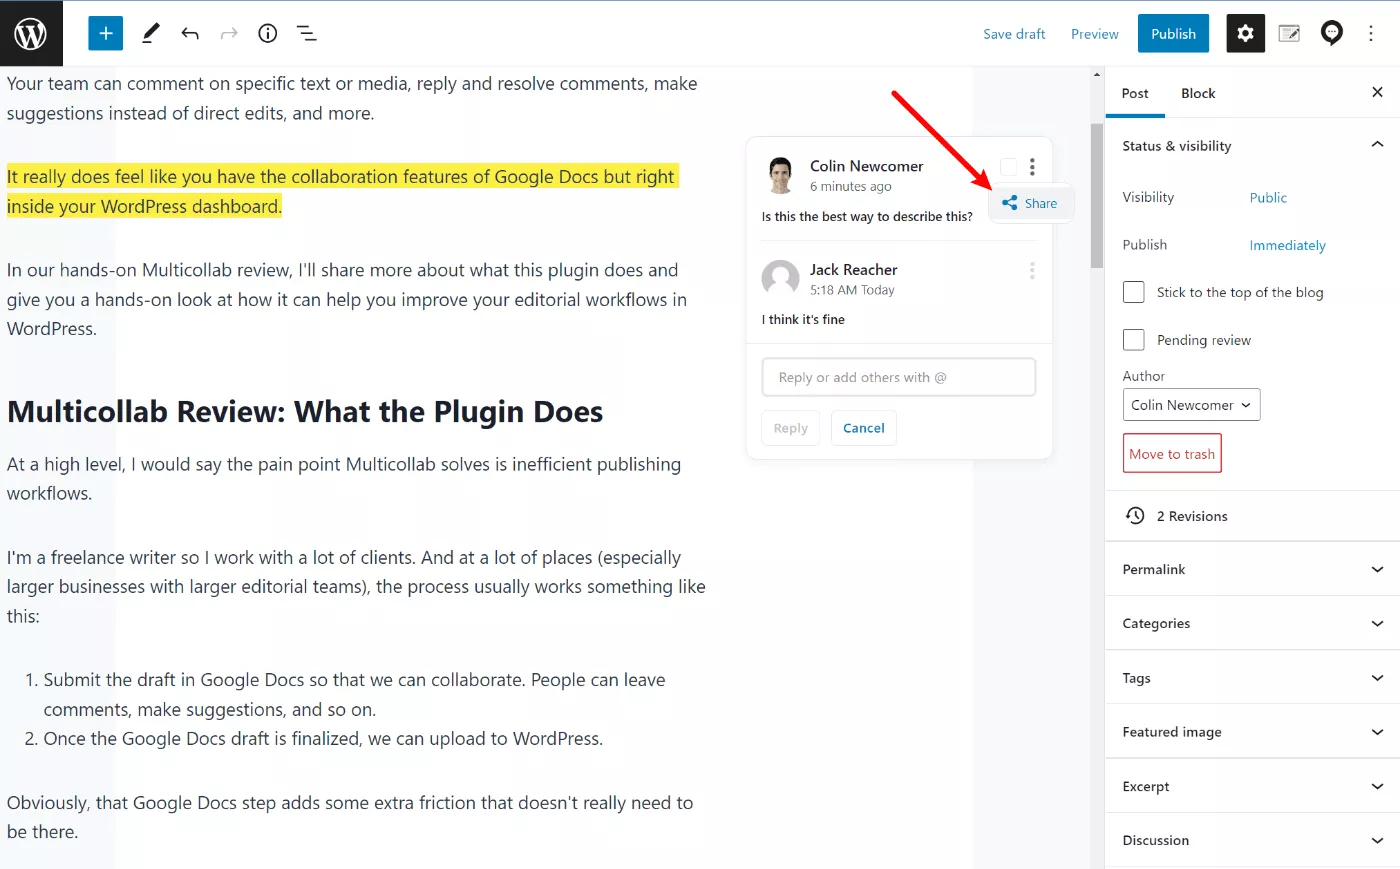Image resolution: width=1400 pixels, height=869 pixels.
Task: Click Share in the comment menu
Action: click(1031, 203)
